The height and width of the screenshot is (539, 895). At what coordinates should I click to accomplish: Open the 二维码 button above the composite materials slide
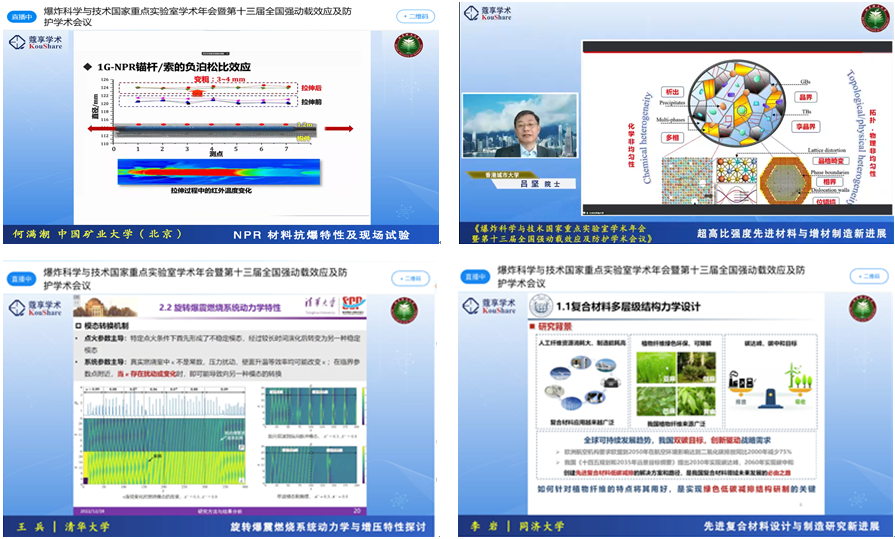coord(865,277)
